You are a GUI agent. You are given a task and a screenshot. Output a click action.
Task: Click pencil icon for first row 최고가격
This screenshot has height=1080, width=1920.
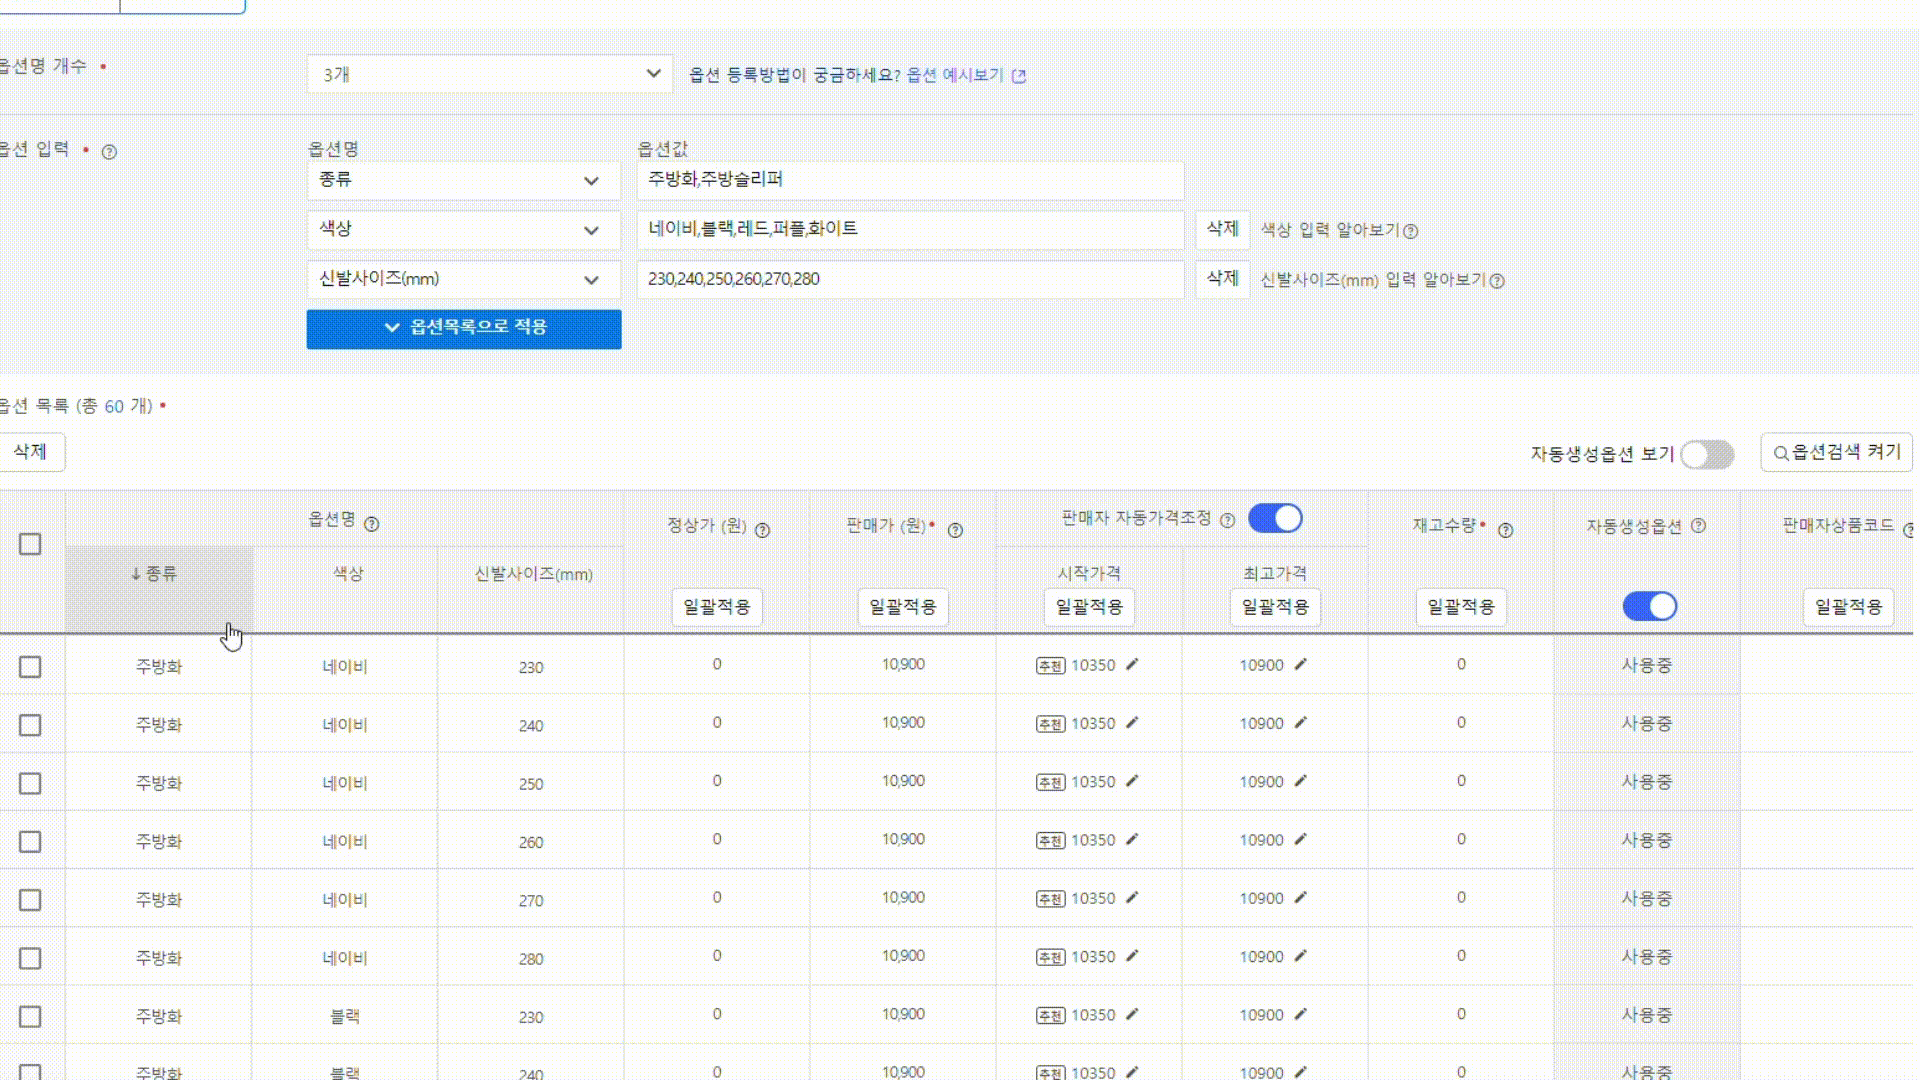pos(1300,665)
